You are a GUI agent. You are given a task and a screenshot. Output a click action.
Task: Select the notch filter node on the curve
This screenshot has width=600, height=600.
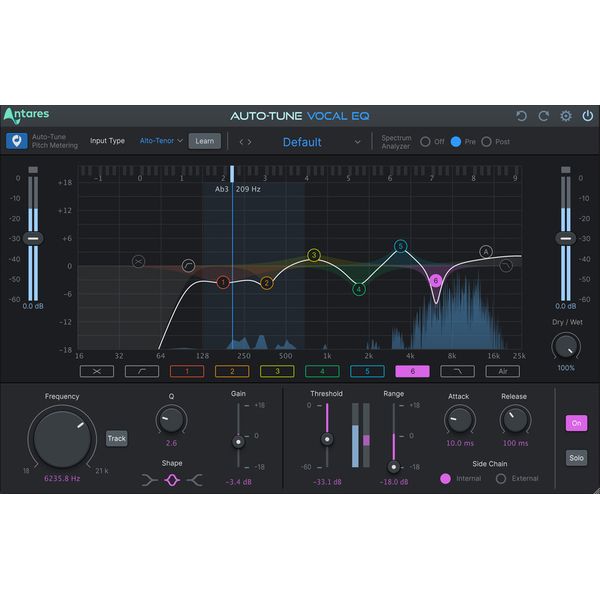pyautogui.click(x=138, y=262)
